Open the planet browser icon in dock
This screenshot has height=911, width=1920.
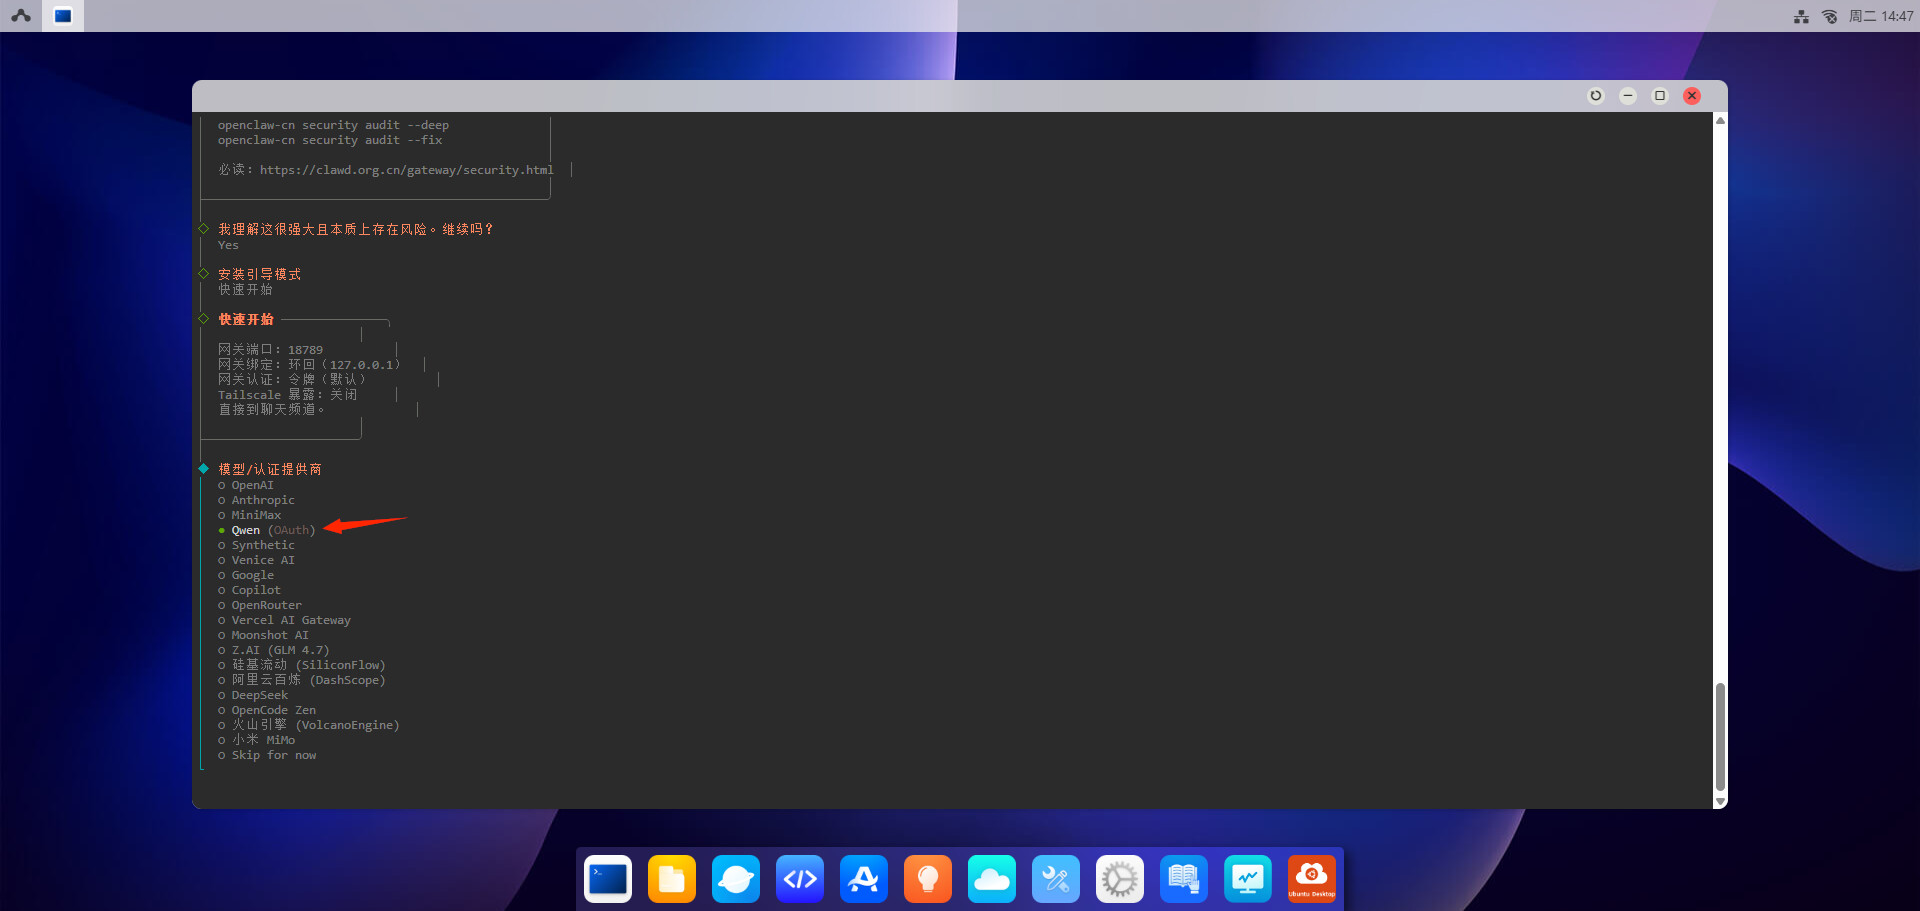point(736,879)
